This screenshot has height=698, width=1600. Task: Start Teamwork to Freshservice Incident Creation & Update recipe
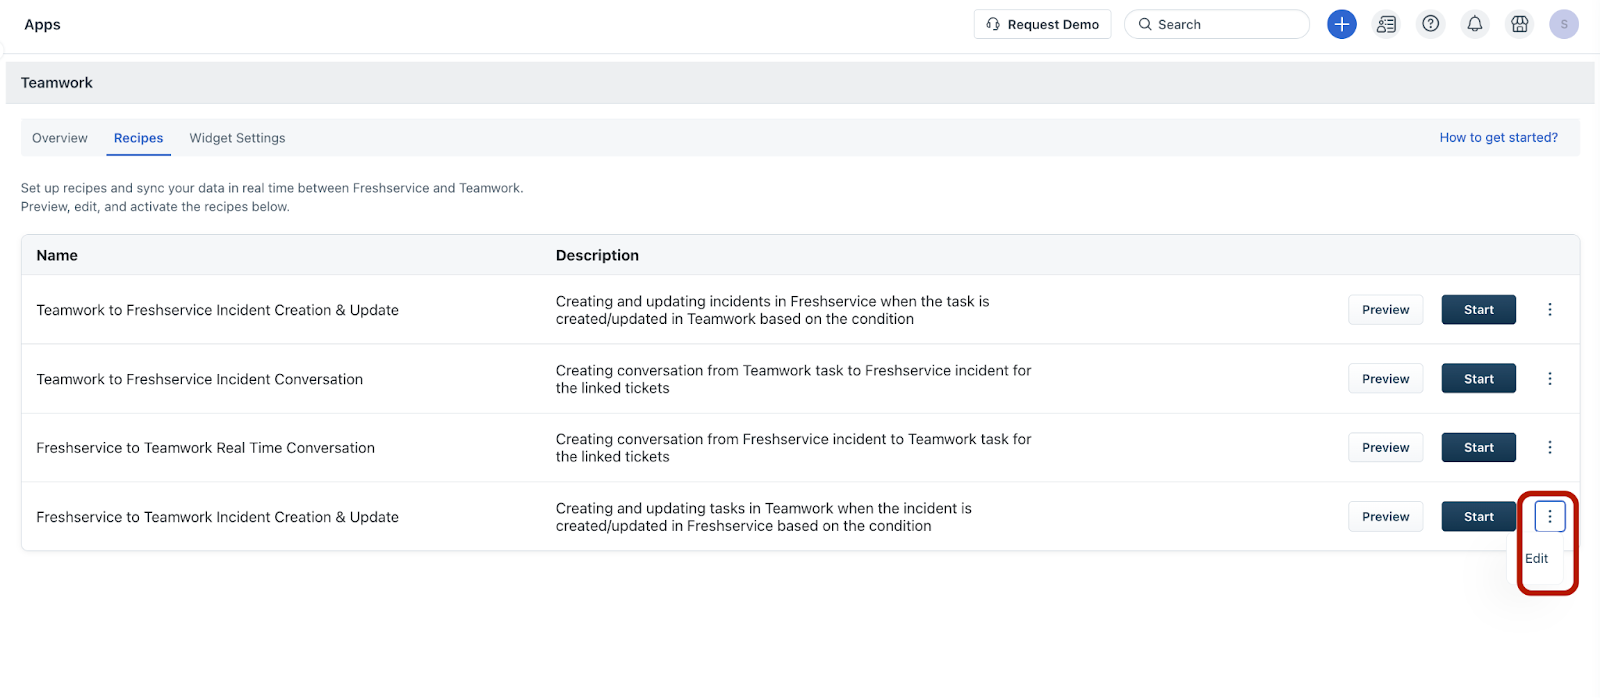(1478, 310)
